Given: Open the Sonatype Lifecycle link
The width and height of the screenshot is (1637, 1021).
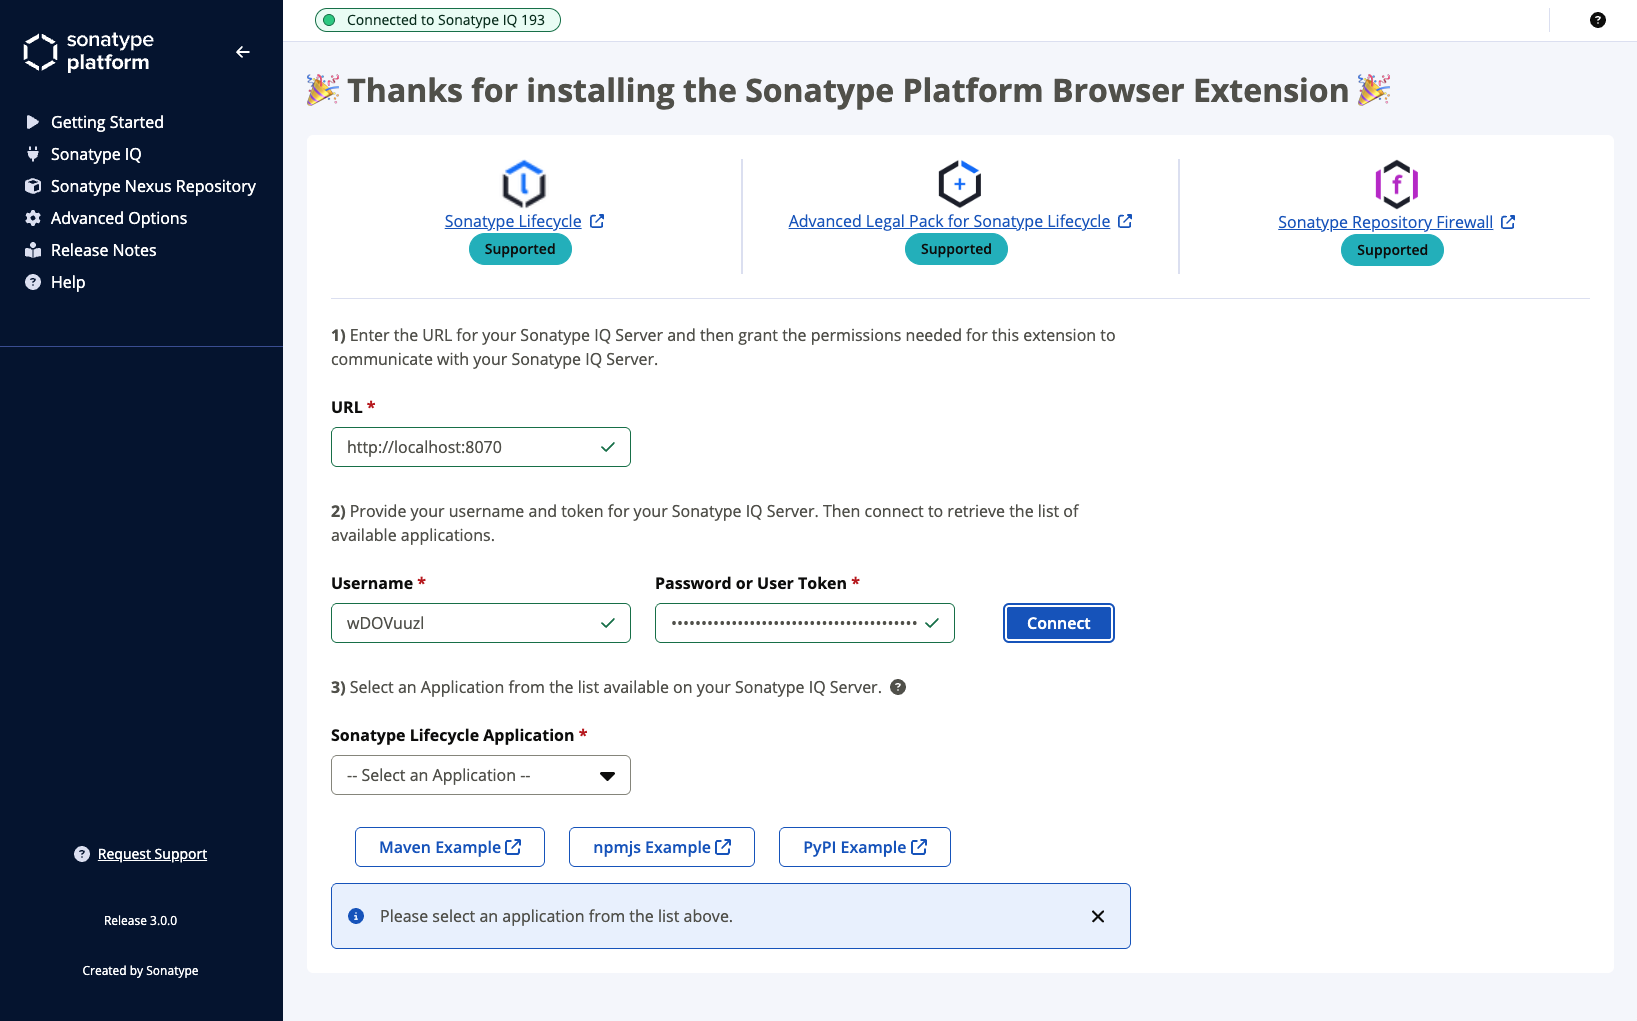Looking at the screenshot, I should [513, 221].
